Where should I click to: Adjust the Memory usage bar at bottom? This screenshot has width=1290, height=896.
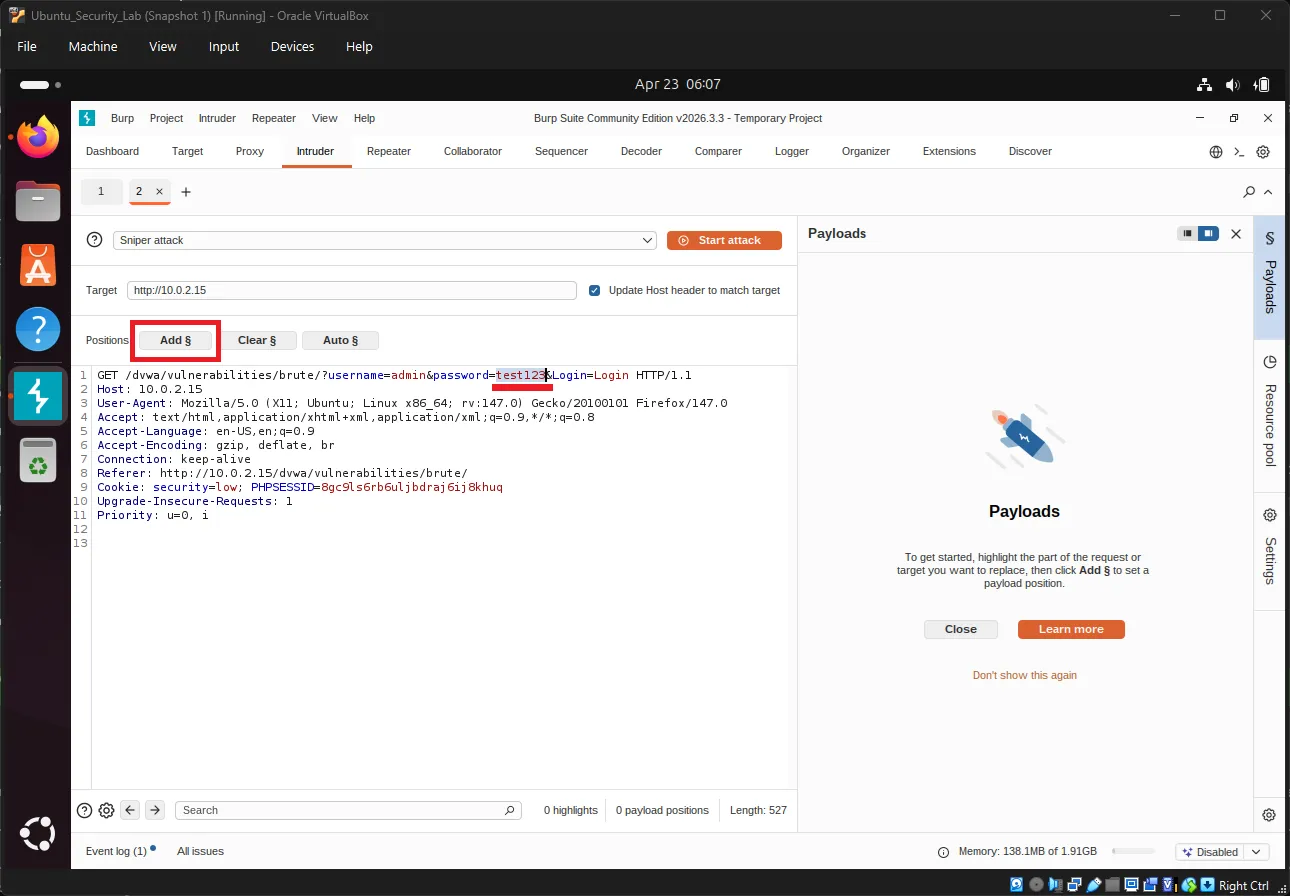point(1135,851)
